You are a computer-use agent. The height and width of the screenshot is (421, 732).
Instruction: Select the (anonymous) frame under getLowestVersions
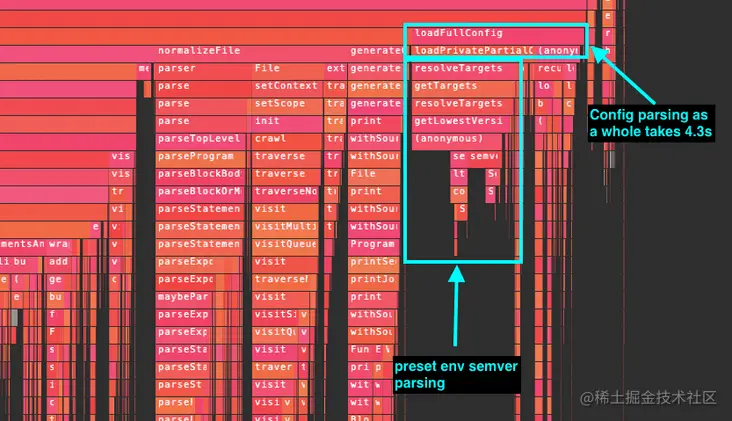tap(457, 139)
